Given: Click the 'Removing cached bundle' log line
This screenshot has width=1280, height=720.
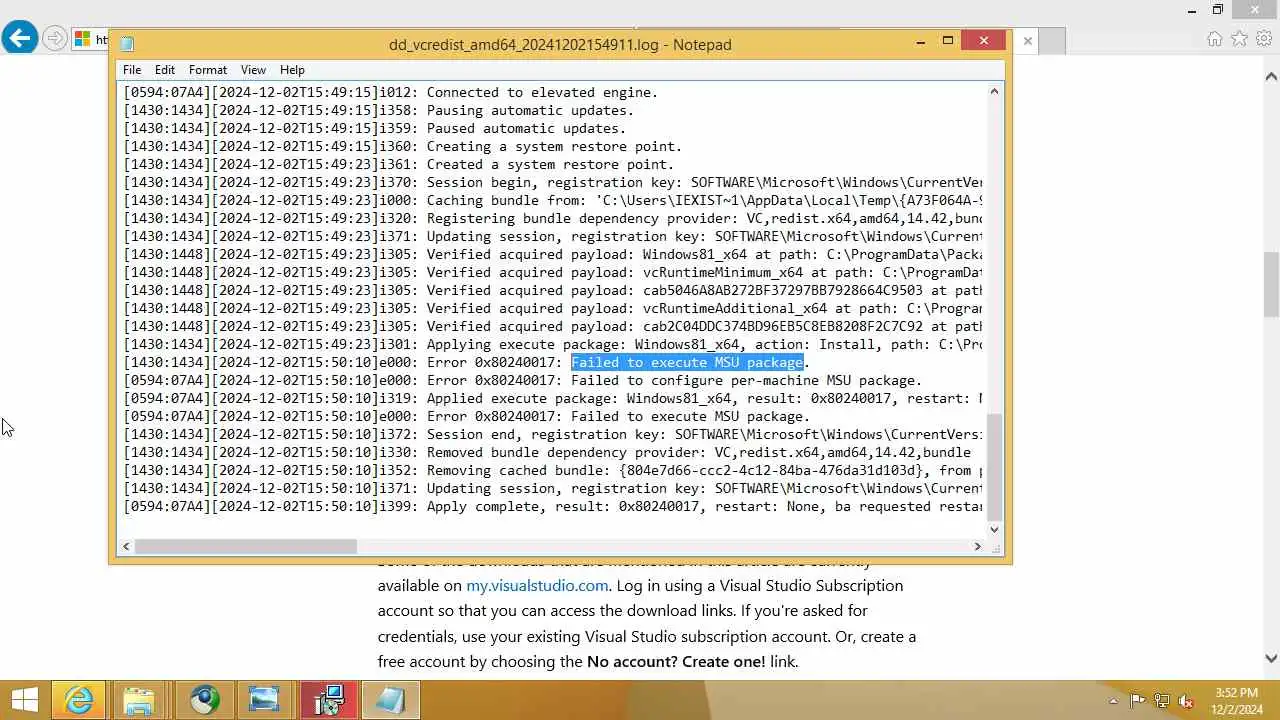Looking at the screenshot, I should (x=553, y=470).
